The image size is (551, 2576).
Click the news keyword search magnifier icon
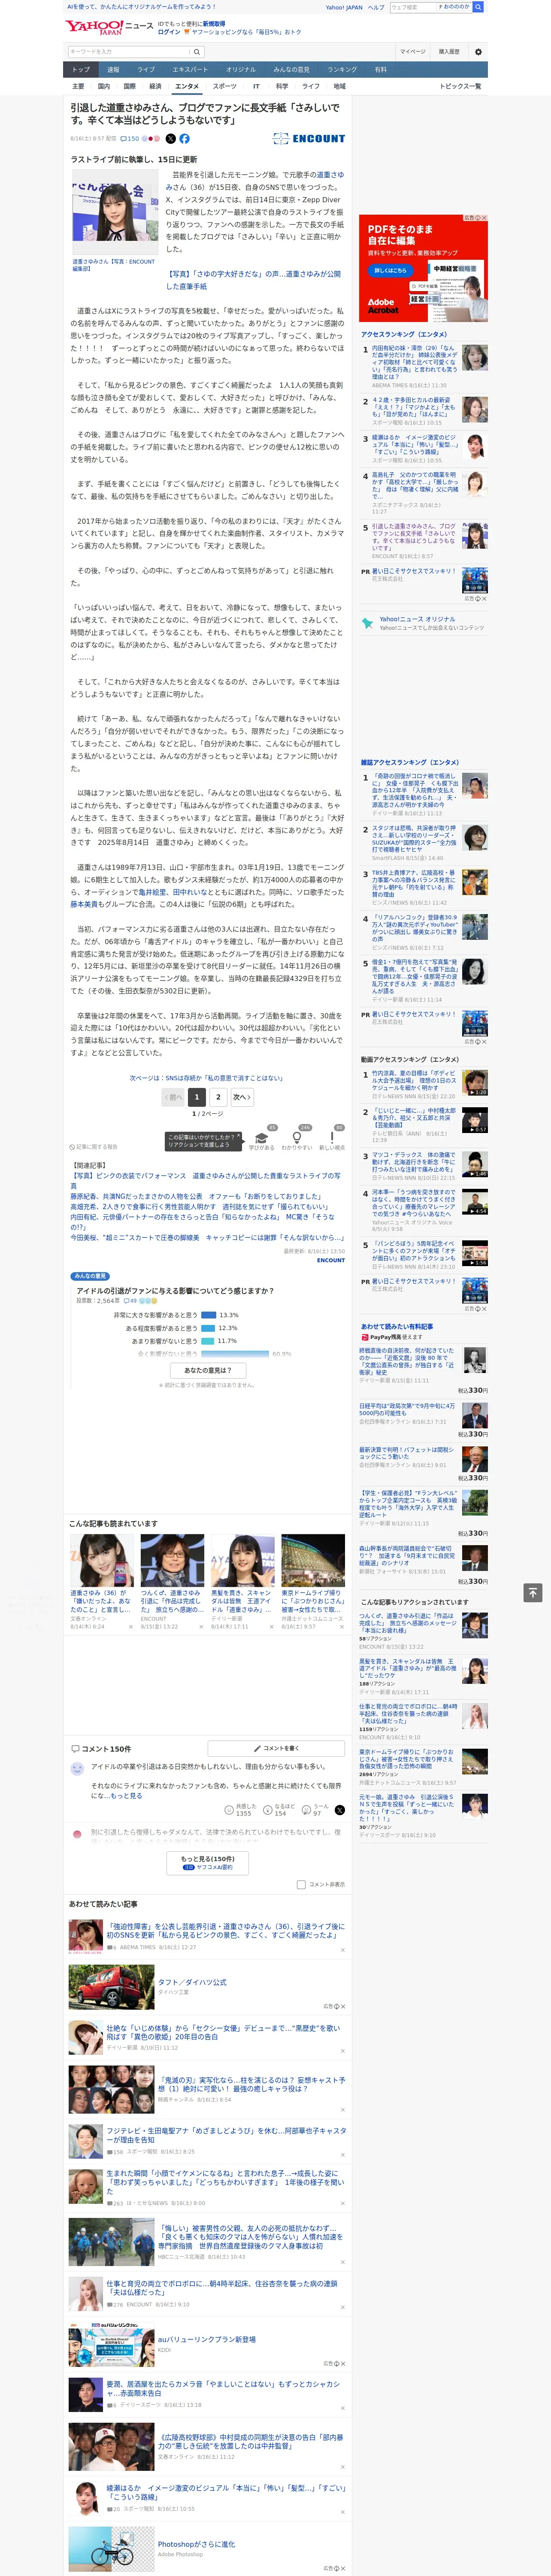coord(197,52)
